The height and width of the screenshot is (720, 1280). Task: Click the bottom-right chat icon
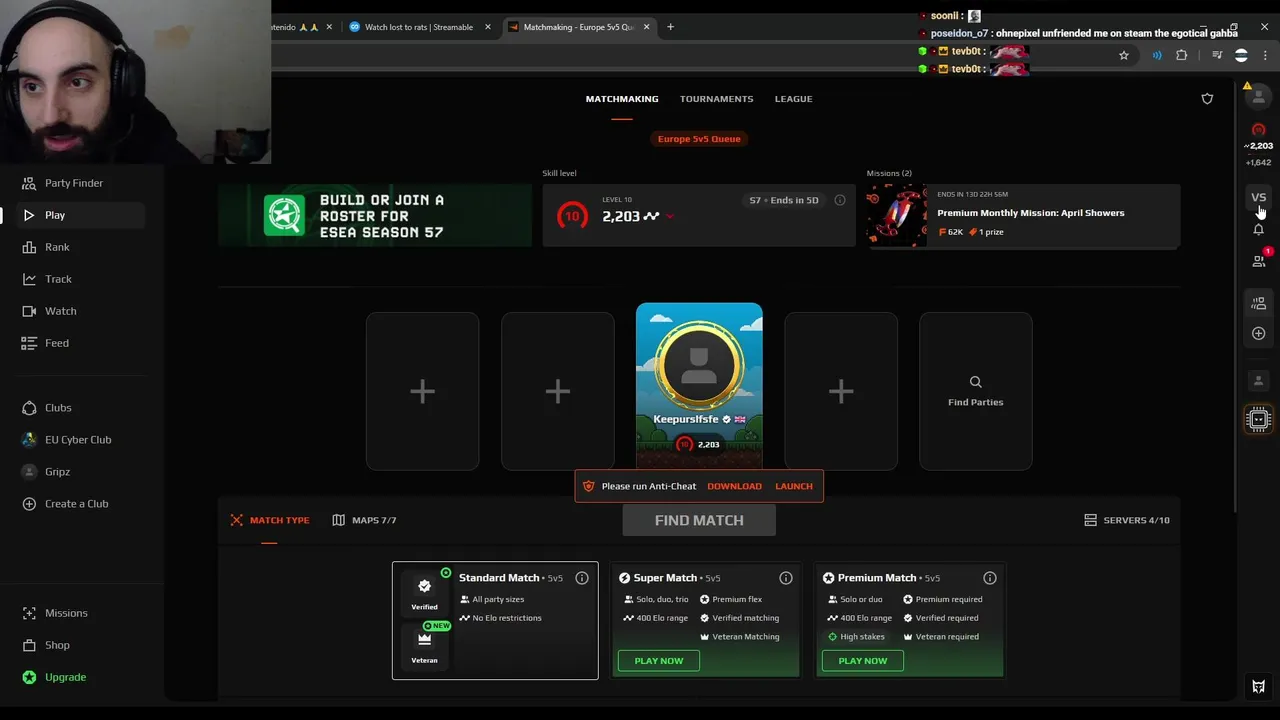tap(1259, 687)
